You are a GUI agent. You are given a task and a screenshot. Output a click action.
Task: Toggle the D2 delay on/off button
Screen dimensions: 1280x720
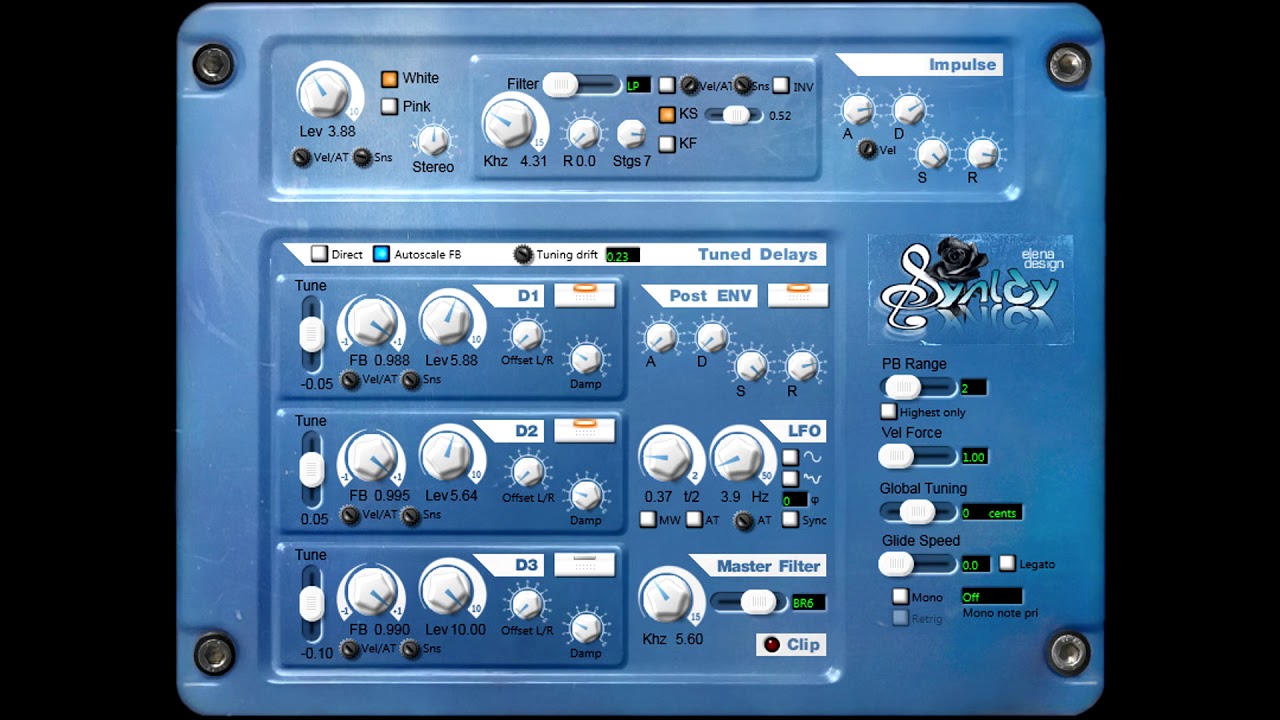pyautogui.click(x=585, y=430)
